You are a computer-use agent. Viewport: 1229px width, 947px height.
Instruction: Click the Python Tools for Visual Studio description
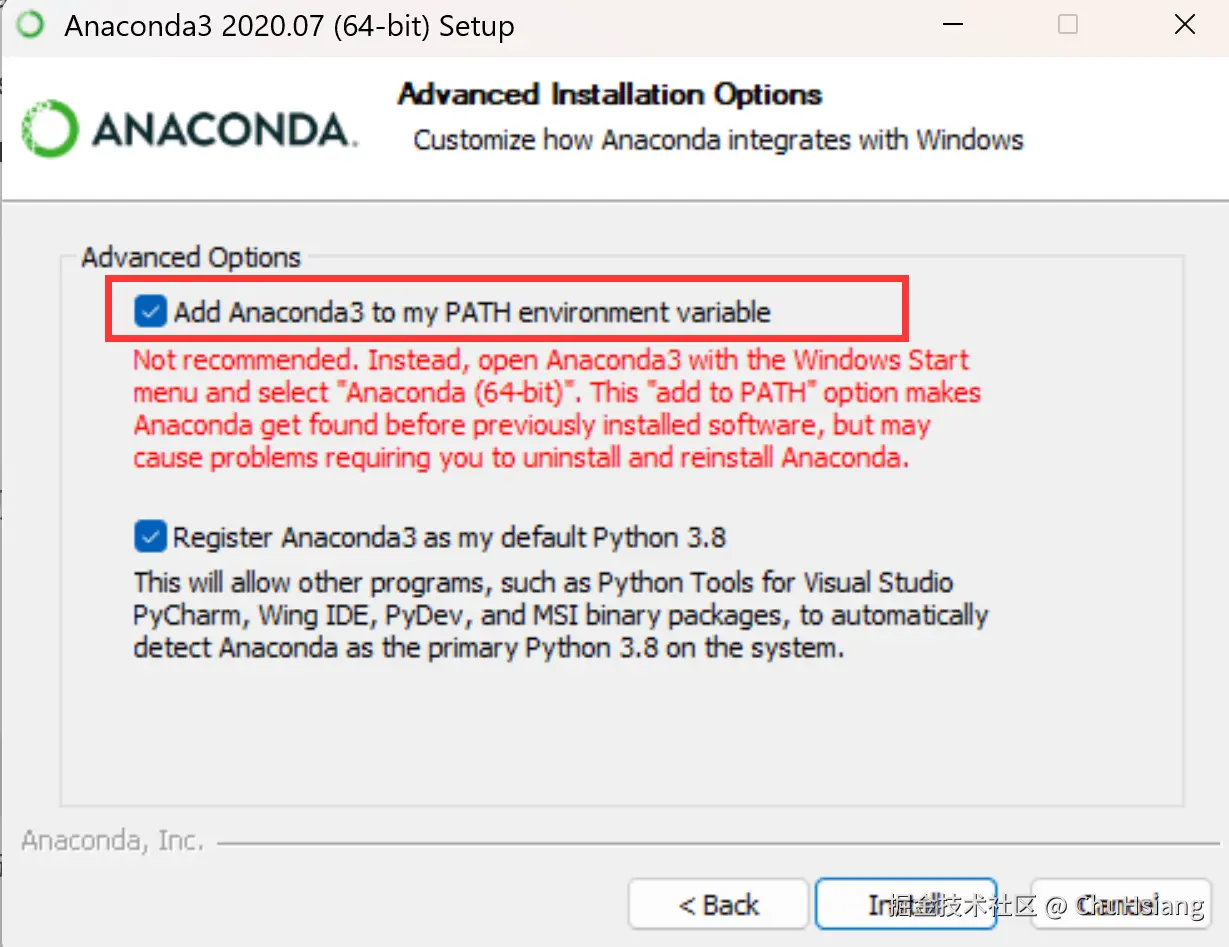[x=560, y=614]
